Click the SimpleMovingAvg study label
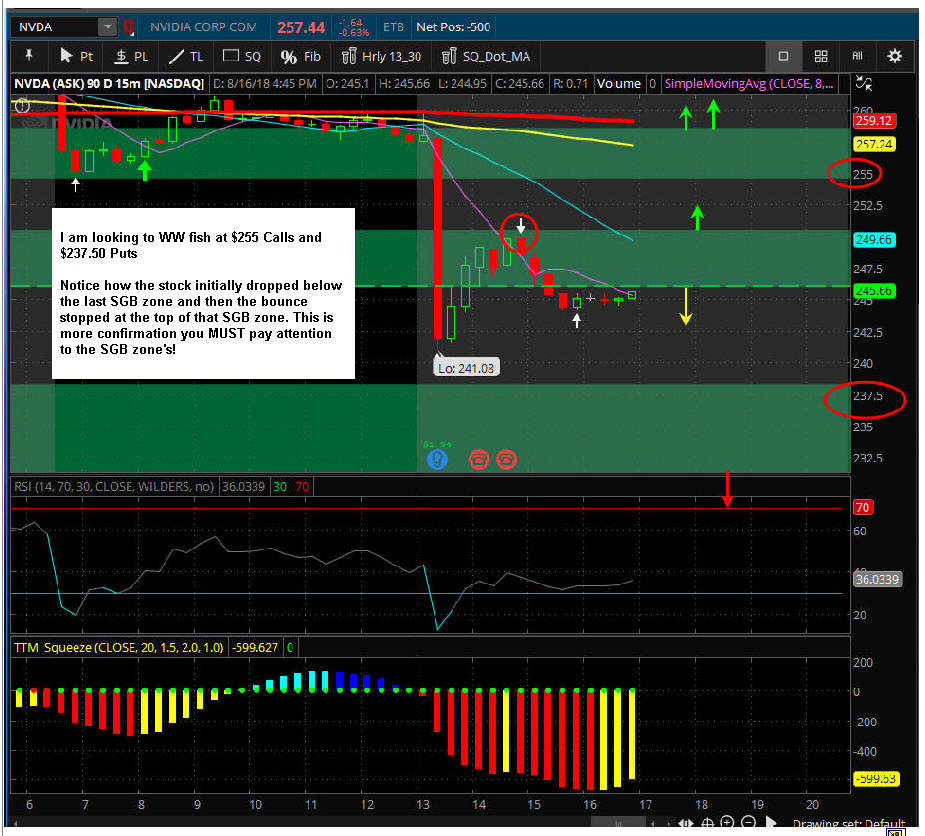 [x=750, y=84]
